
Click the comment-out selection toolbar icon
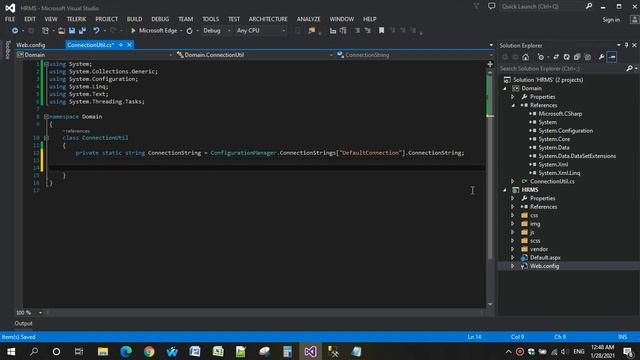point(357,31)
